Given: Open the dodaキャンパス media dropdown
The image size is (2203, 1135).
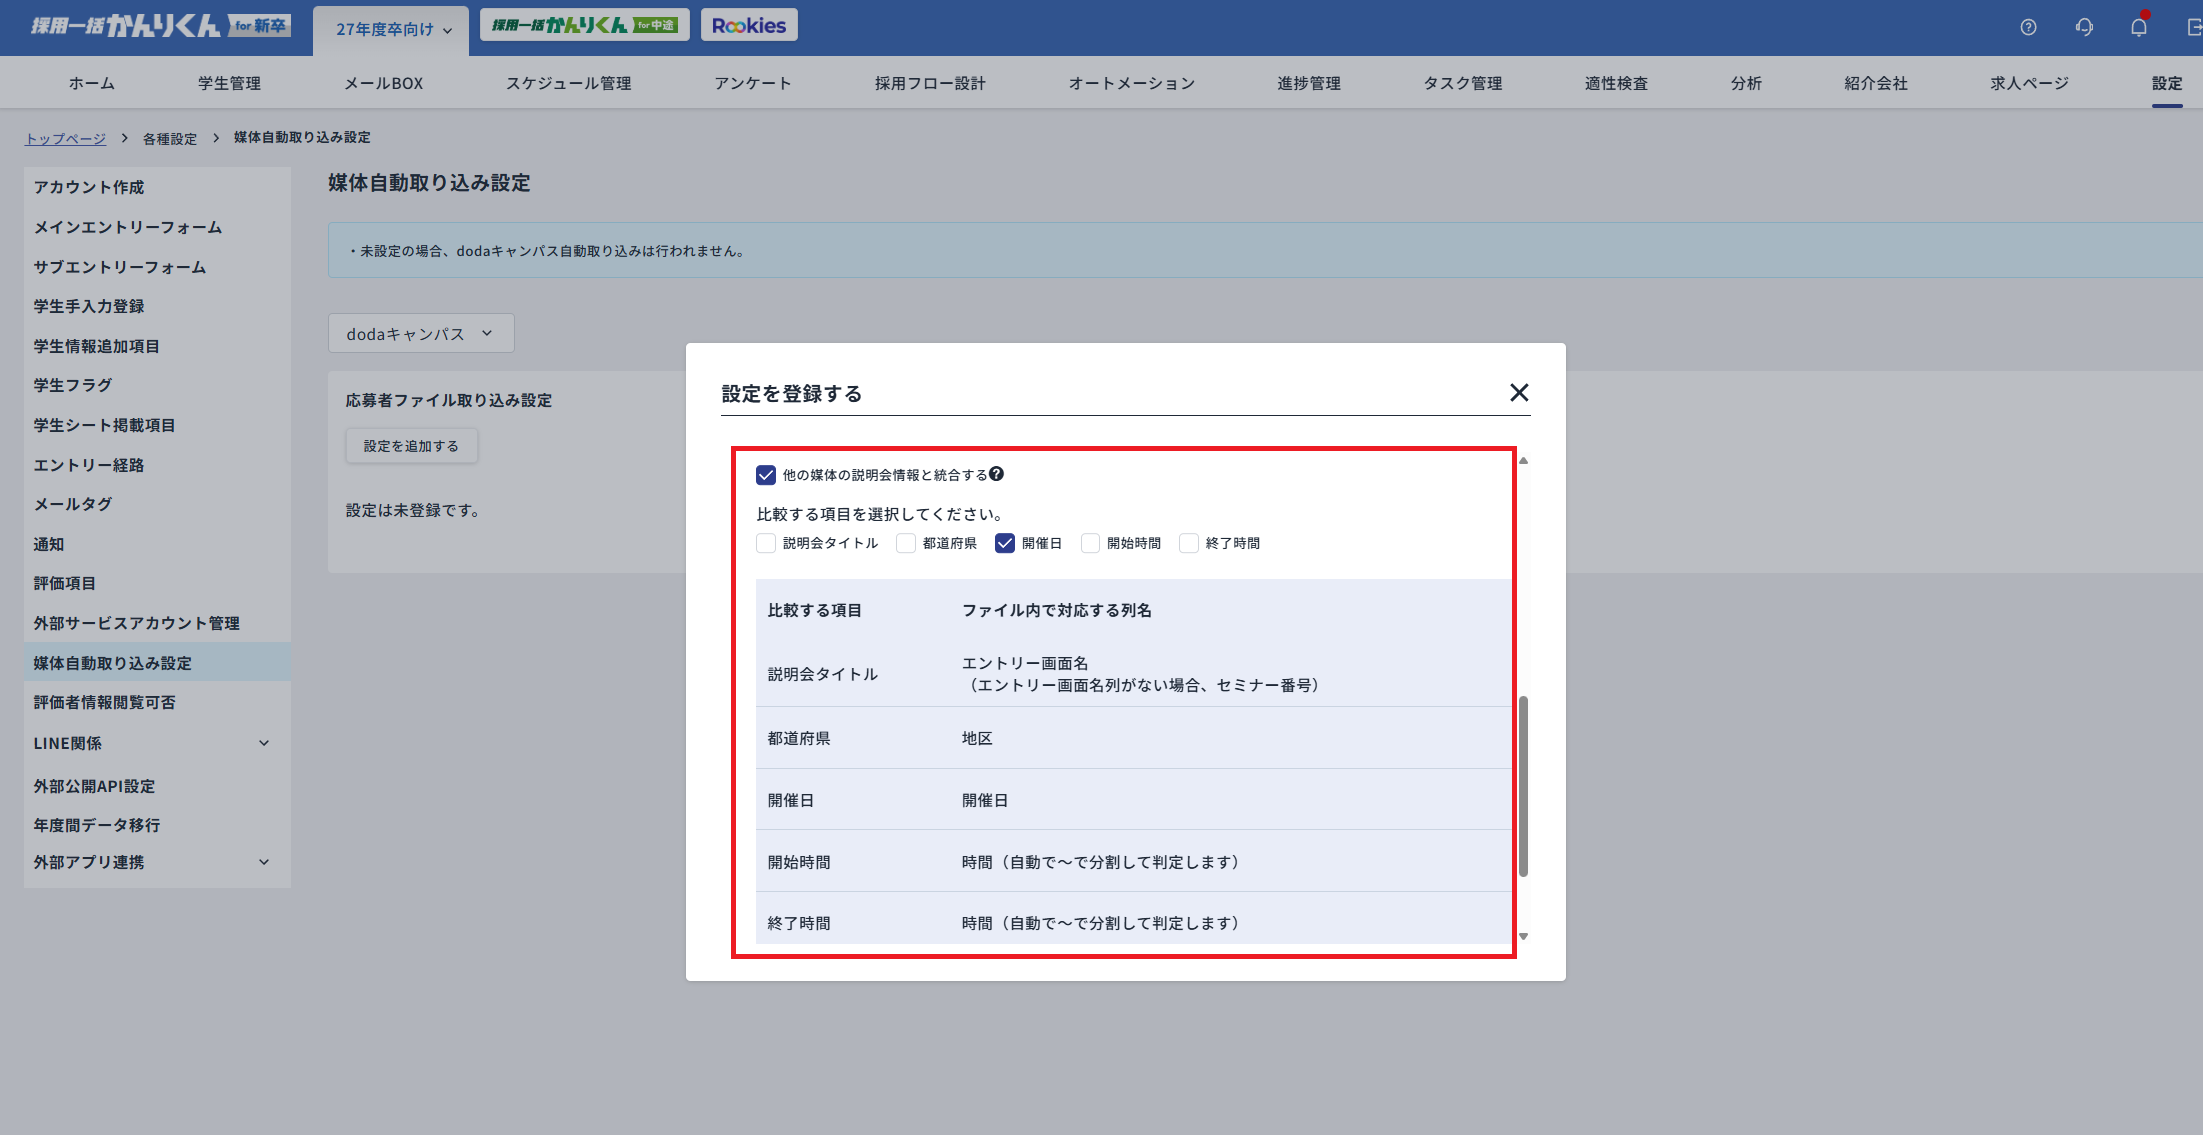Looking at the screenshot, I should [420, 333].
